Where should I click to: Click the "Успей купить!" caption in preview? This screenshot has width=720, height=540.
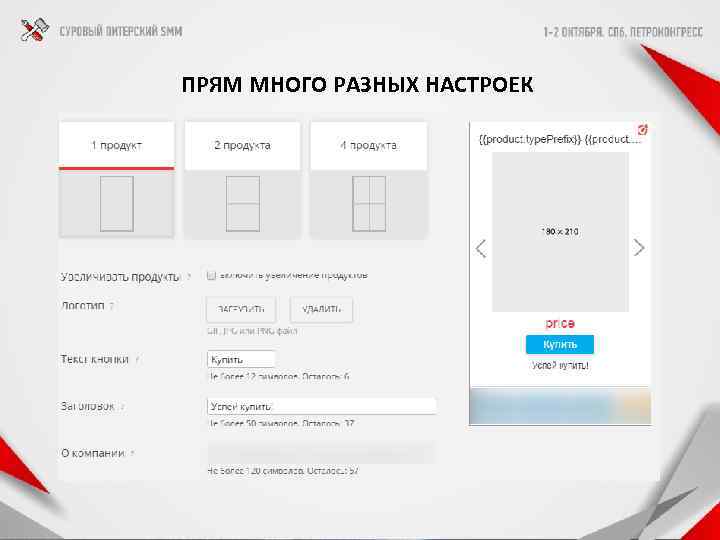click(560, 366)
